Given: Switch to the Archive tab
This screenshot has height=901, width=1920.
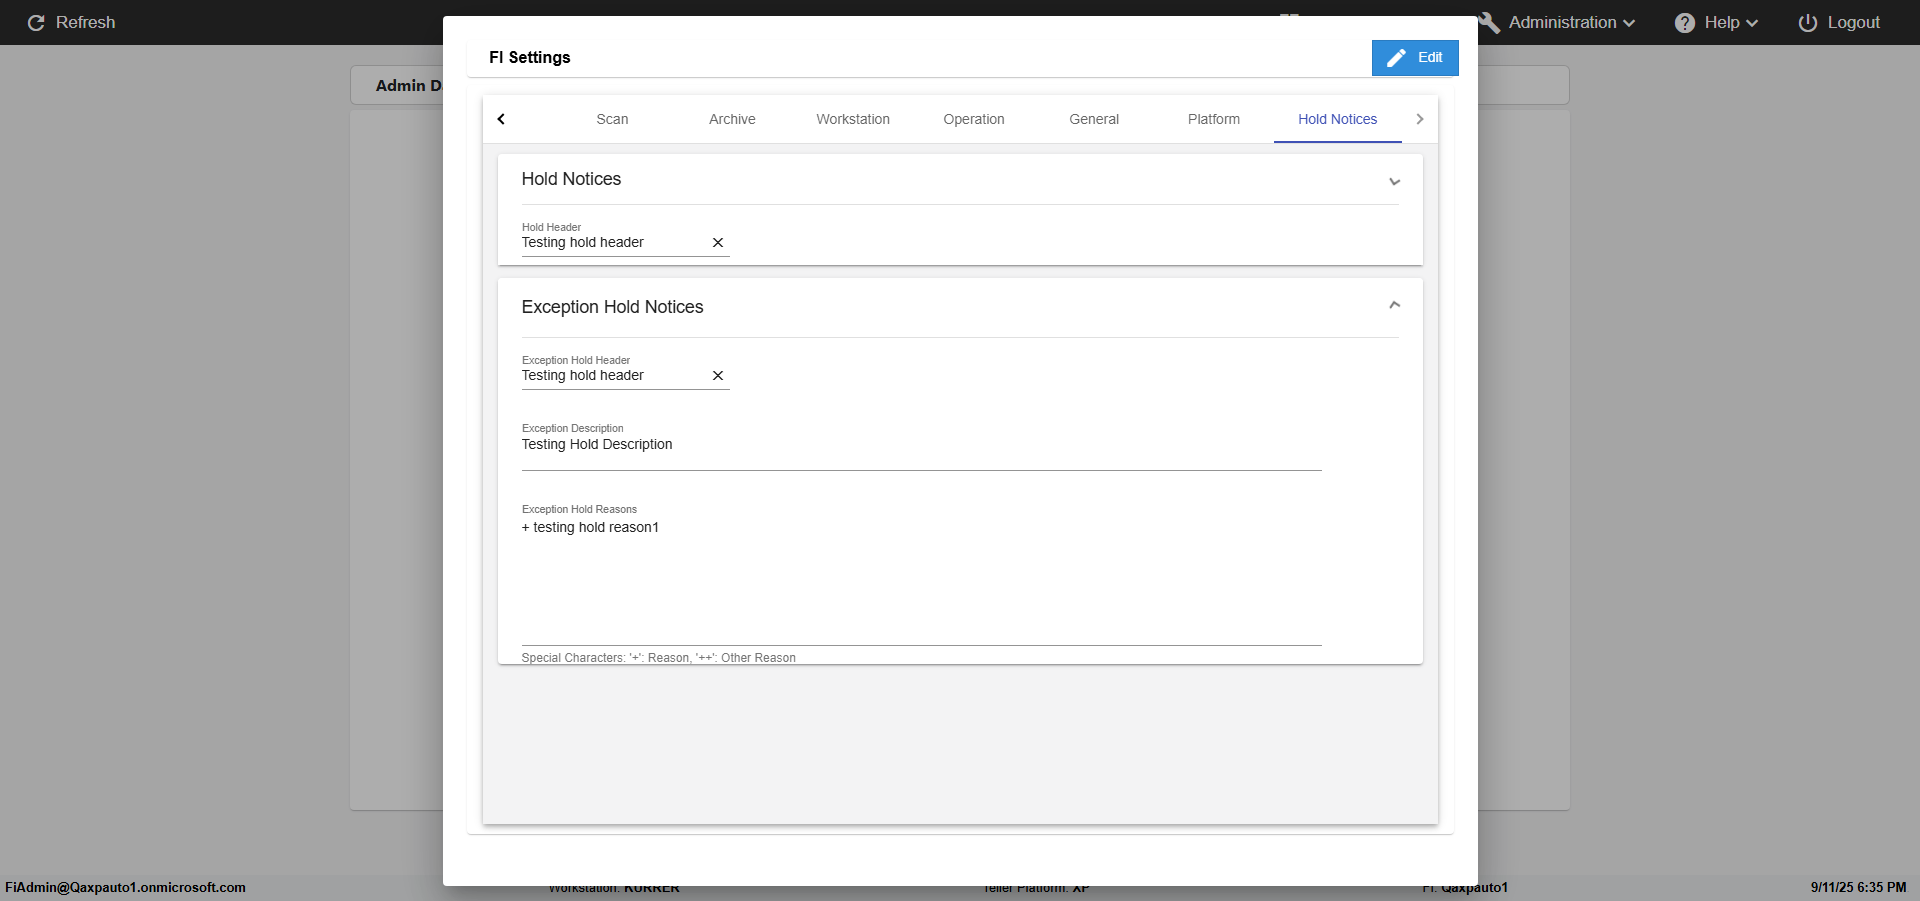Looking at the screenshot, I should click(732, 119).
